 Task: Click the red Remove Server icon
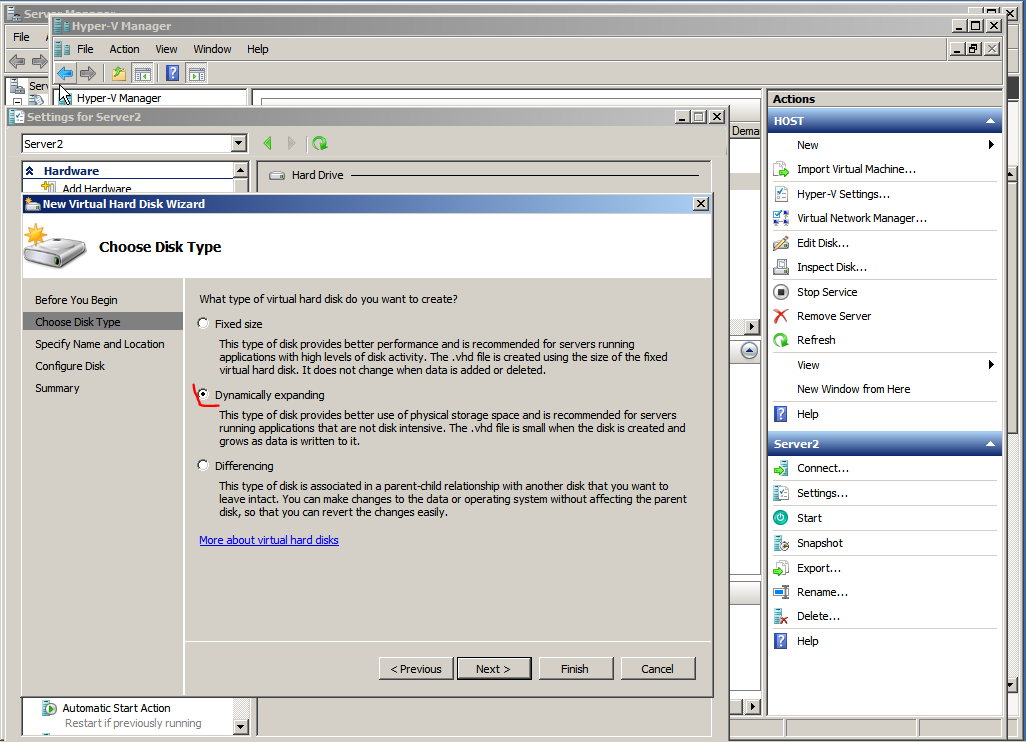(x=781, y=316)
